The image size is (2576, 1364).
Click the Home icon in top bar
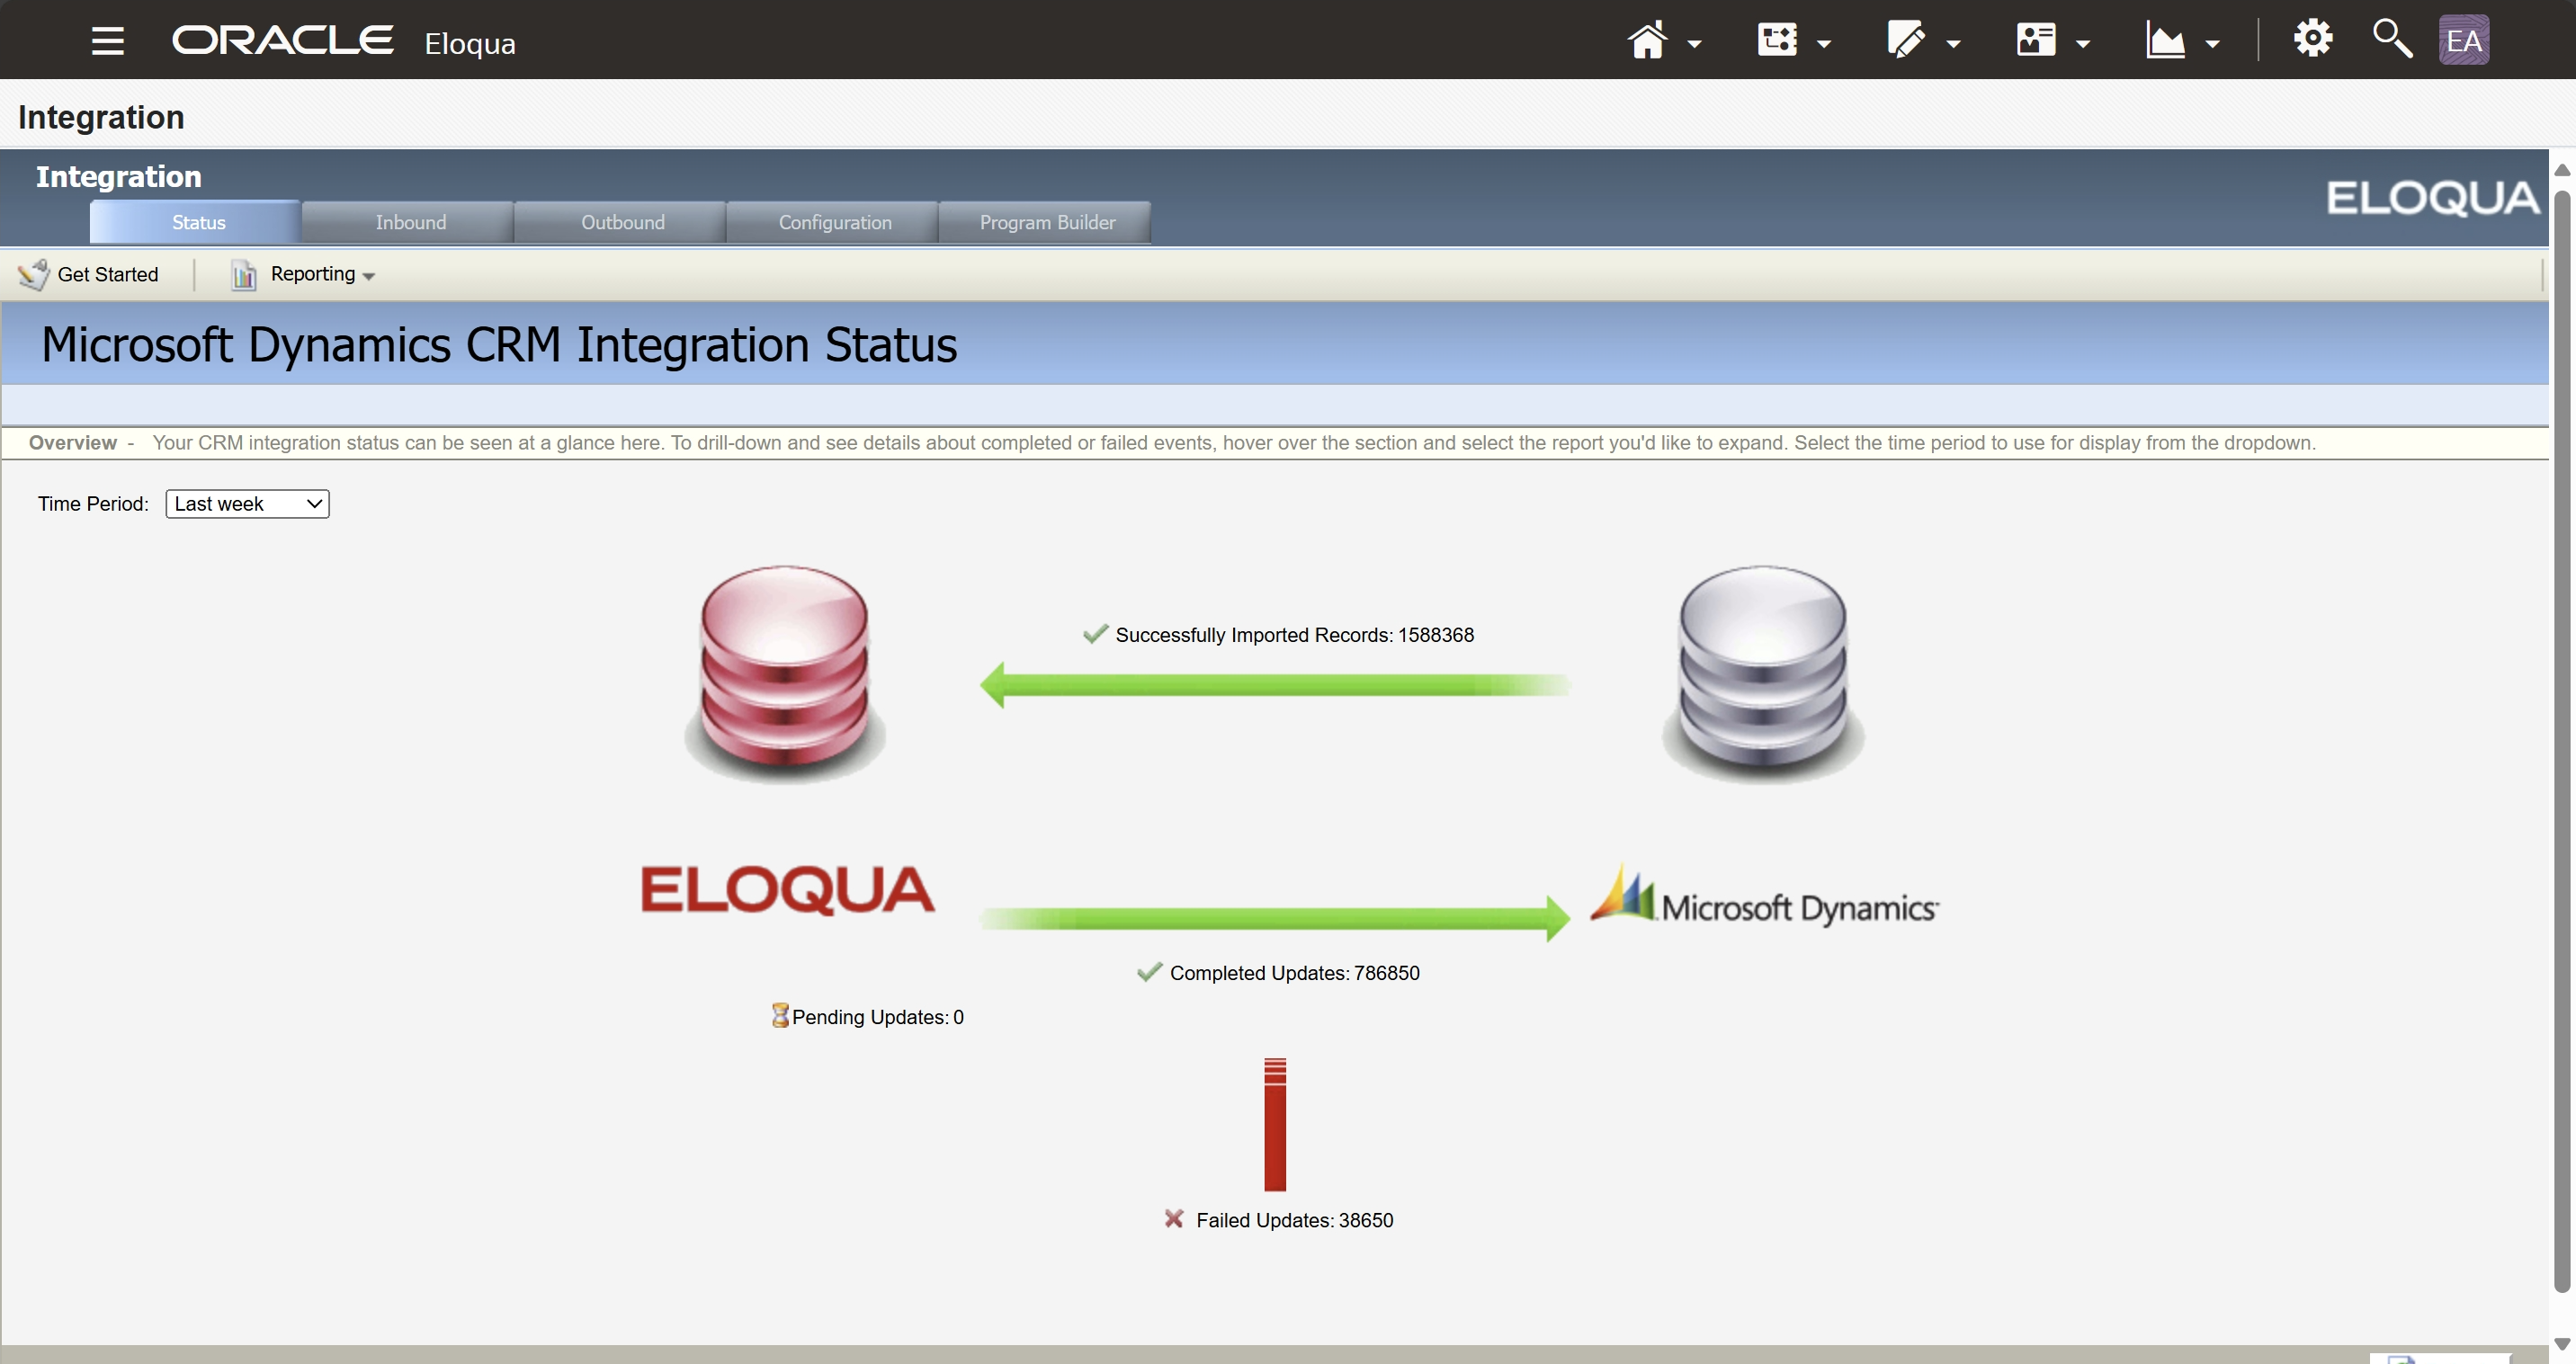(1647, 41)
